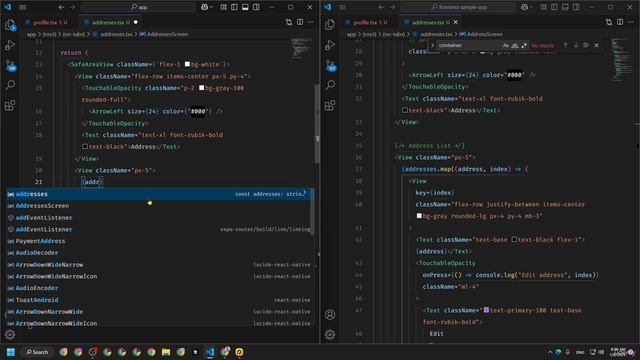This screenshot has height=360, width=640.
Task: Toggle Use Regular Expression in find widget
Action: click(x=524, y=45)
